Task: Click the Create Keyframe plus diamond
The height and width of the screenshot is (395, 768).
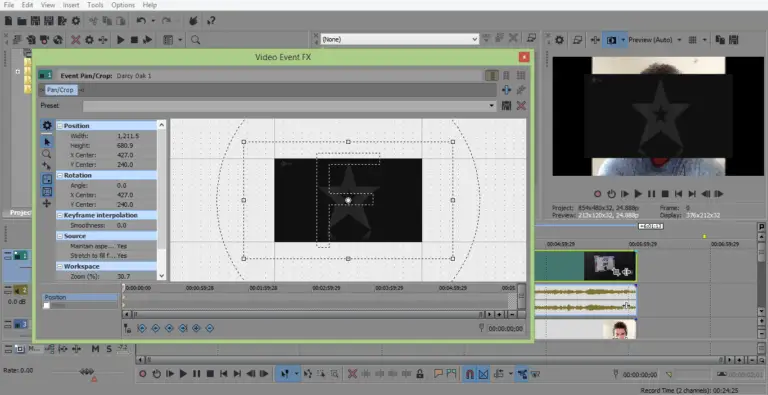Action: tap(196, 328)
